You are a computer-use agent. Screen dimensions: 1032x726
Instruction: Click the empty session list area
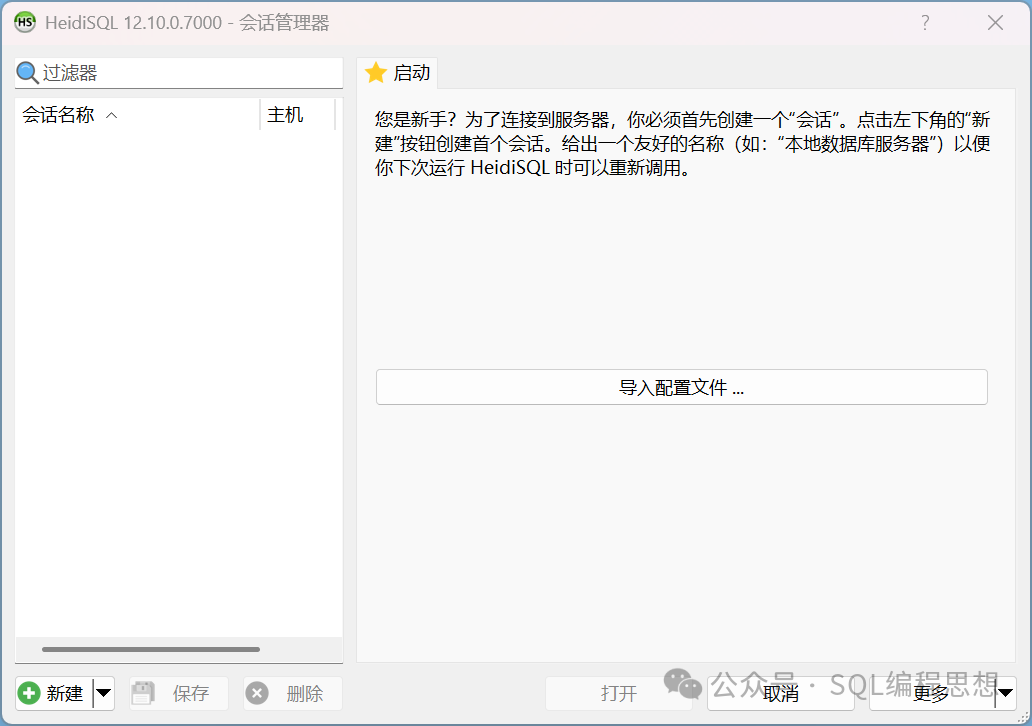[x=178, y=380]
